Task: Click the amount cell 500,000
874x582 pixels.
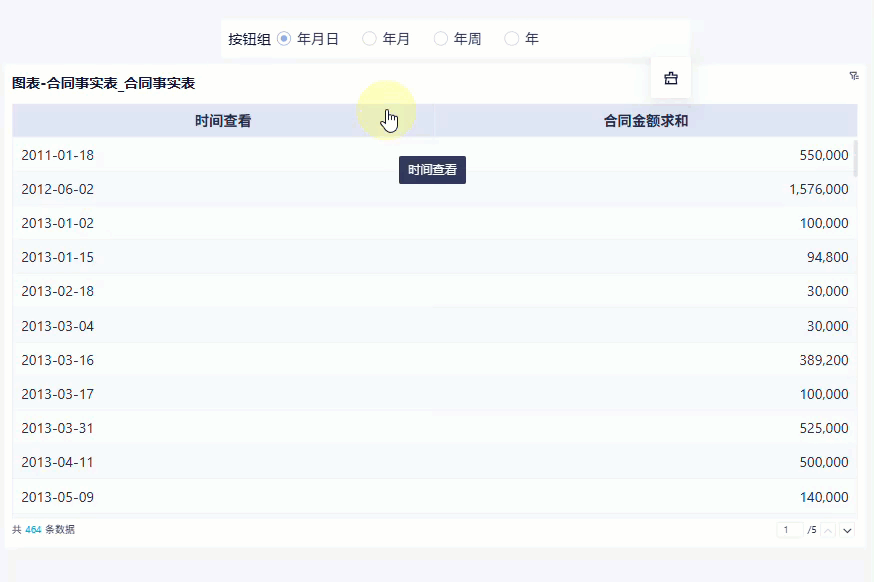Action: click(824, 462)
